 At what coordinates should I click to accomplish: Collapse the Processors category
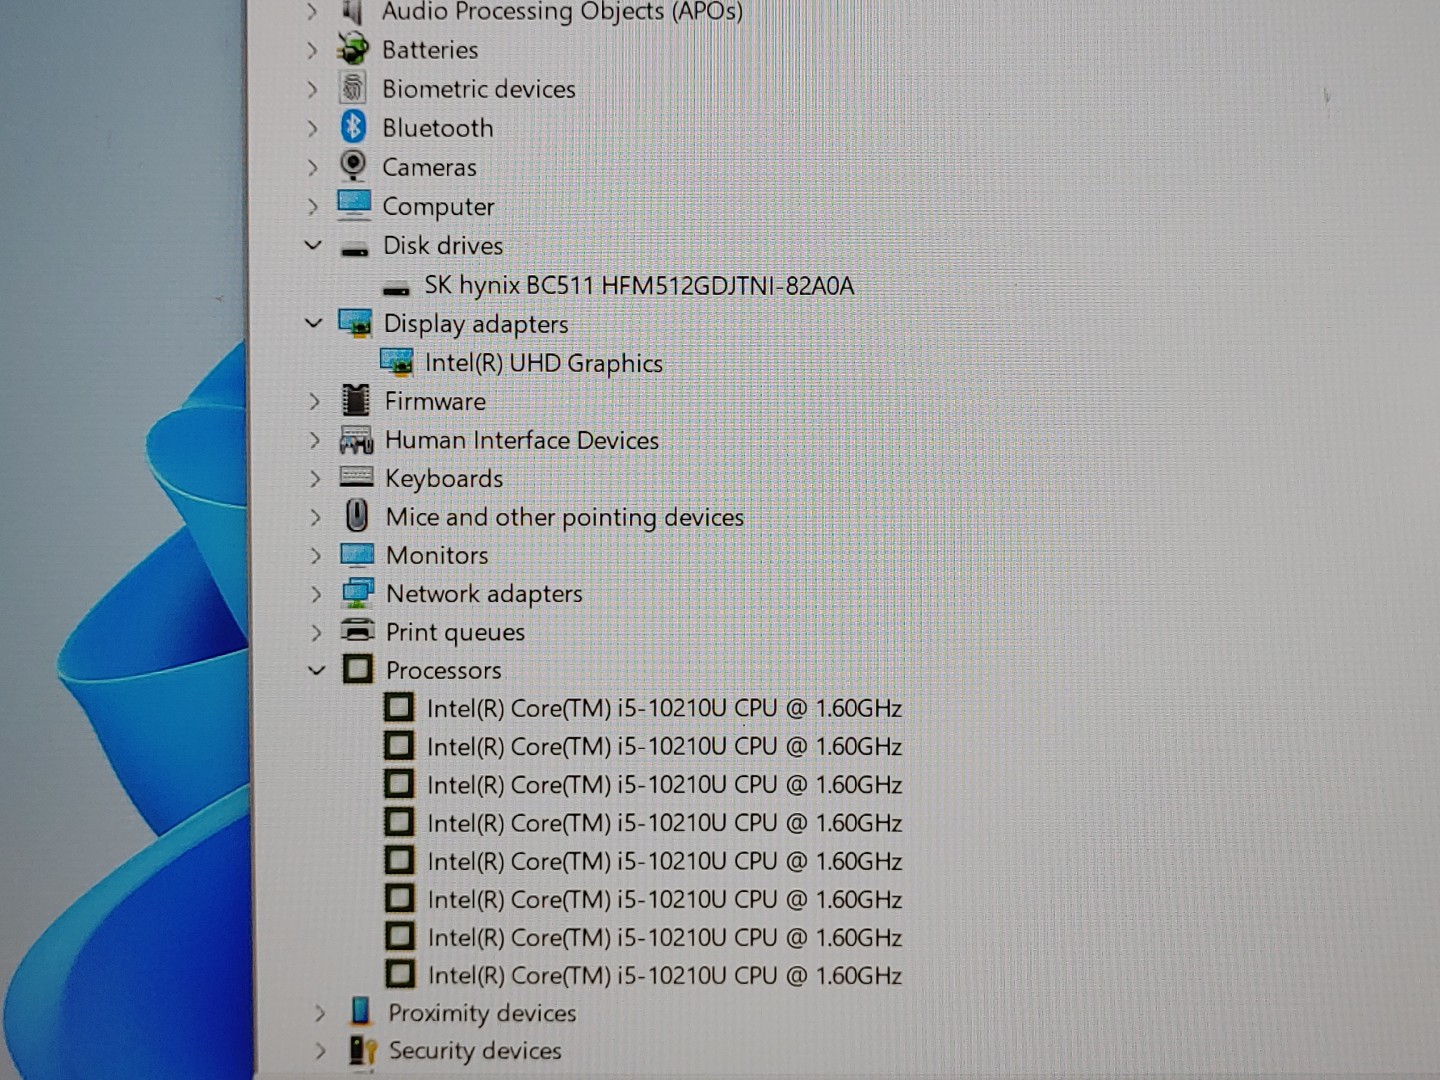click(x=317, y=670)
